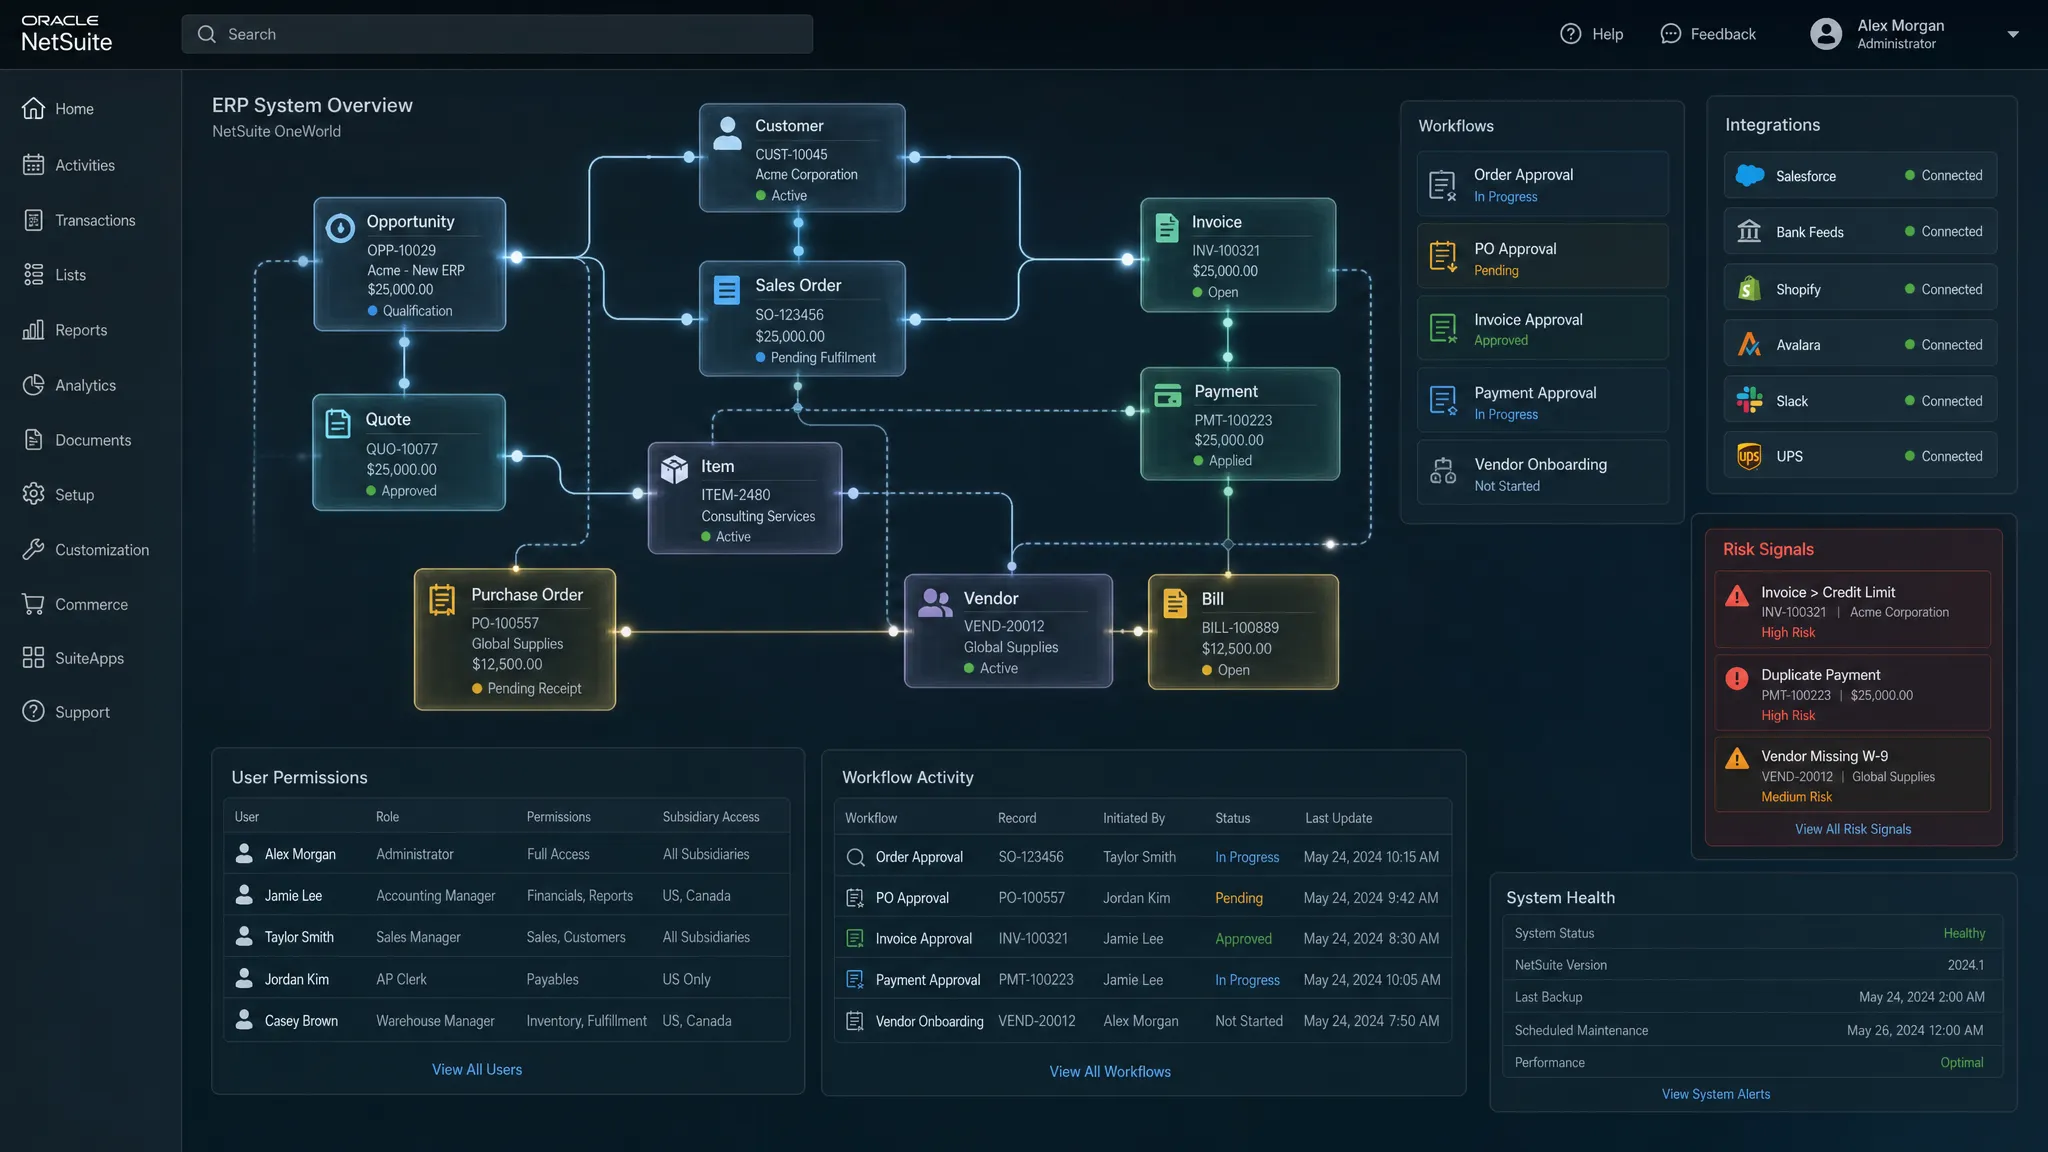Click the Duplicate Payment alert icon

coord(1737,678)
